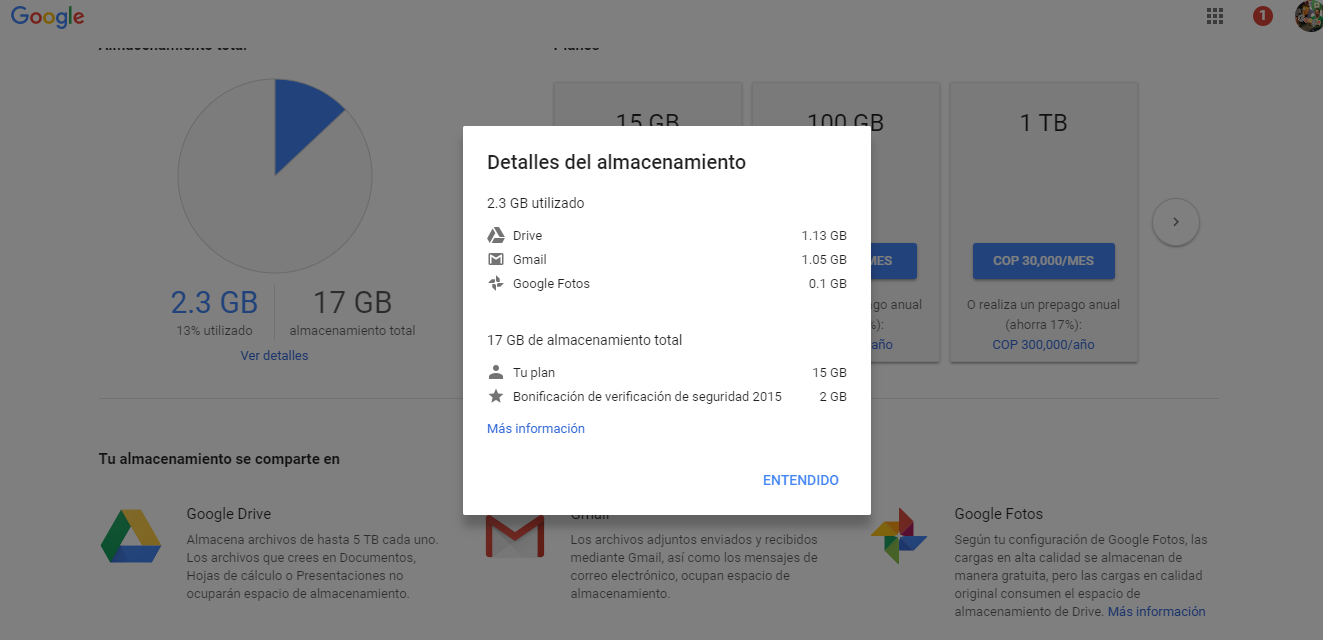Click the 13% utilizado label
Image resolution: width=1323 pixels, height=640 pixels.
click(214, 330)
